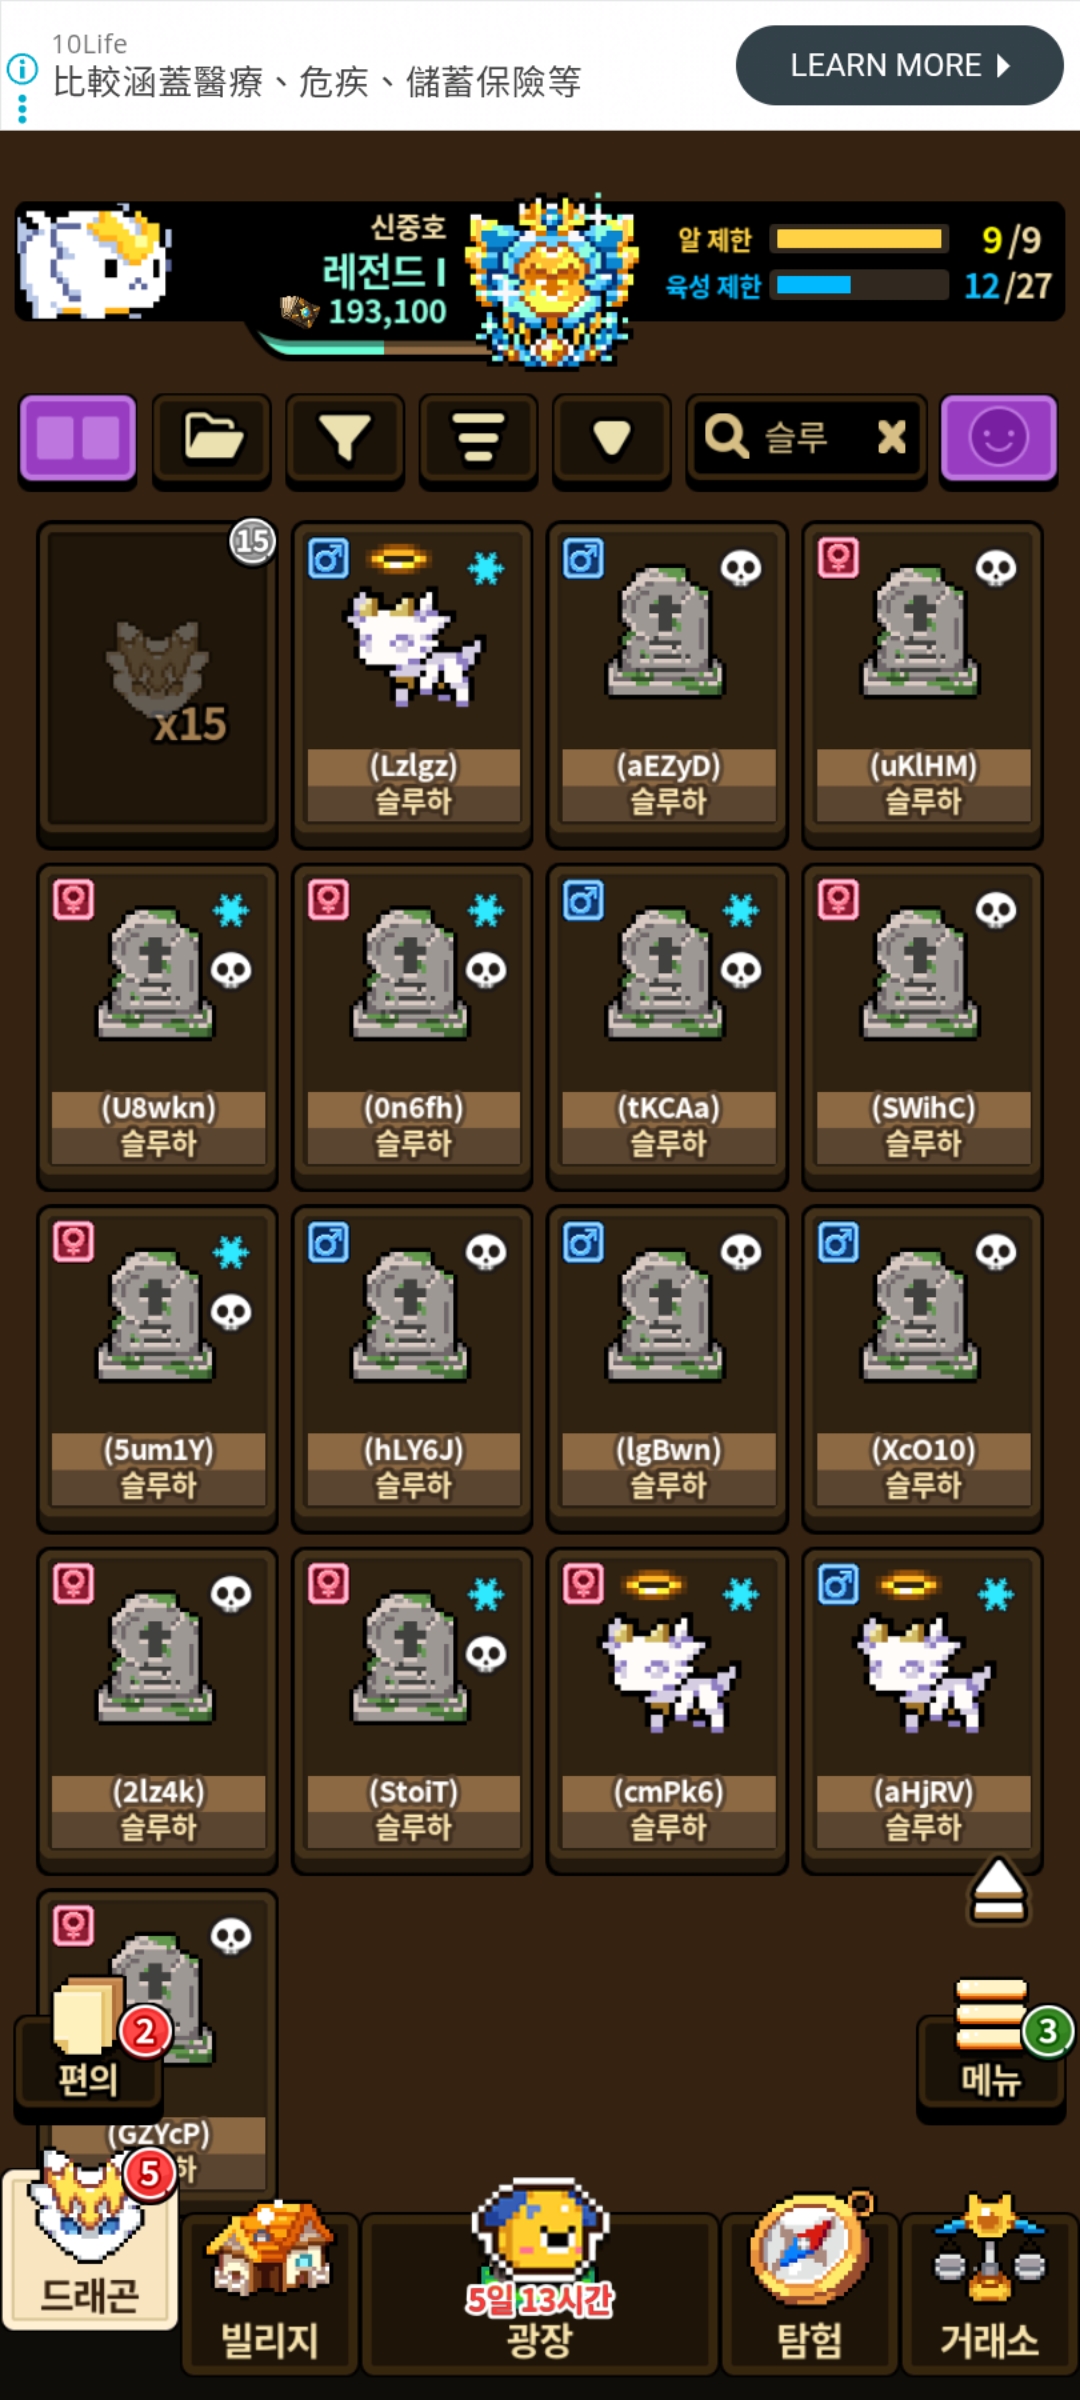Click the eject-style scroll-to-top arrow

(x=998, y=1890)
